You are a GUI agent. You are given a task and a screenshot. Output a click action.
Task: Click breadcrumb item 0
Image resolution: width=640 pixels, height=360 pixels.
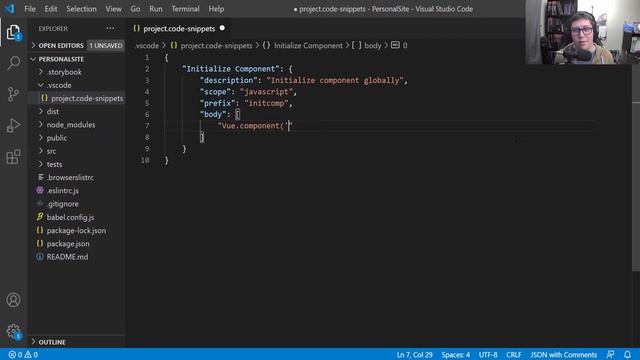coord(399,45)
